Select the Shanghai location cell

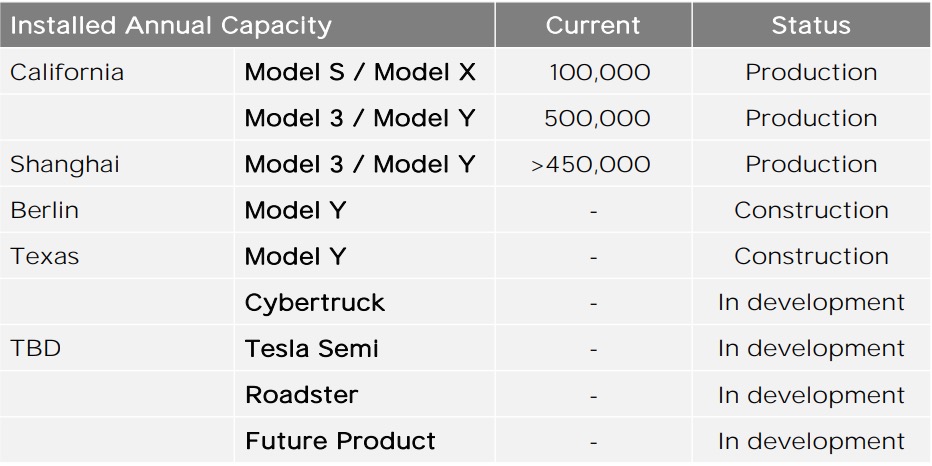[x=64, y=165]
